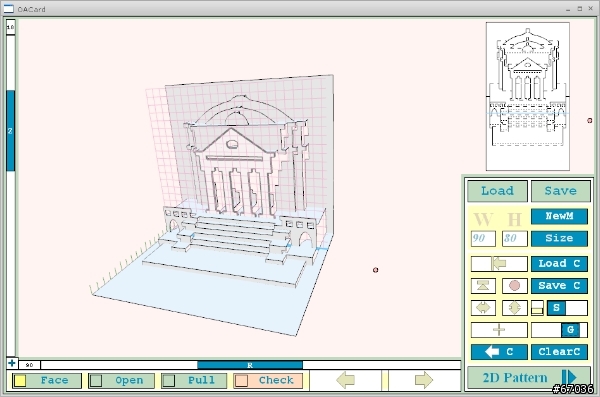Apply dimensions with the Size button

pos(559,239)
